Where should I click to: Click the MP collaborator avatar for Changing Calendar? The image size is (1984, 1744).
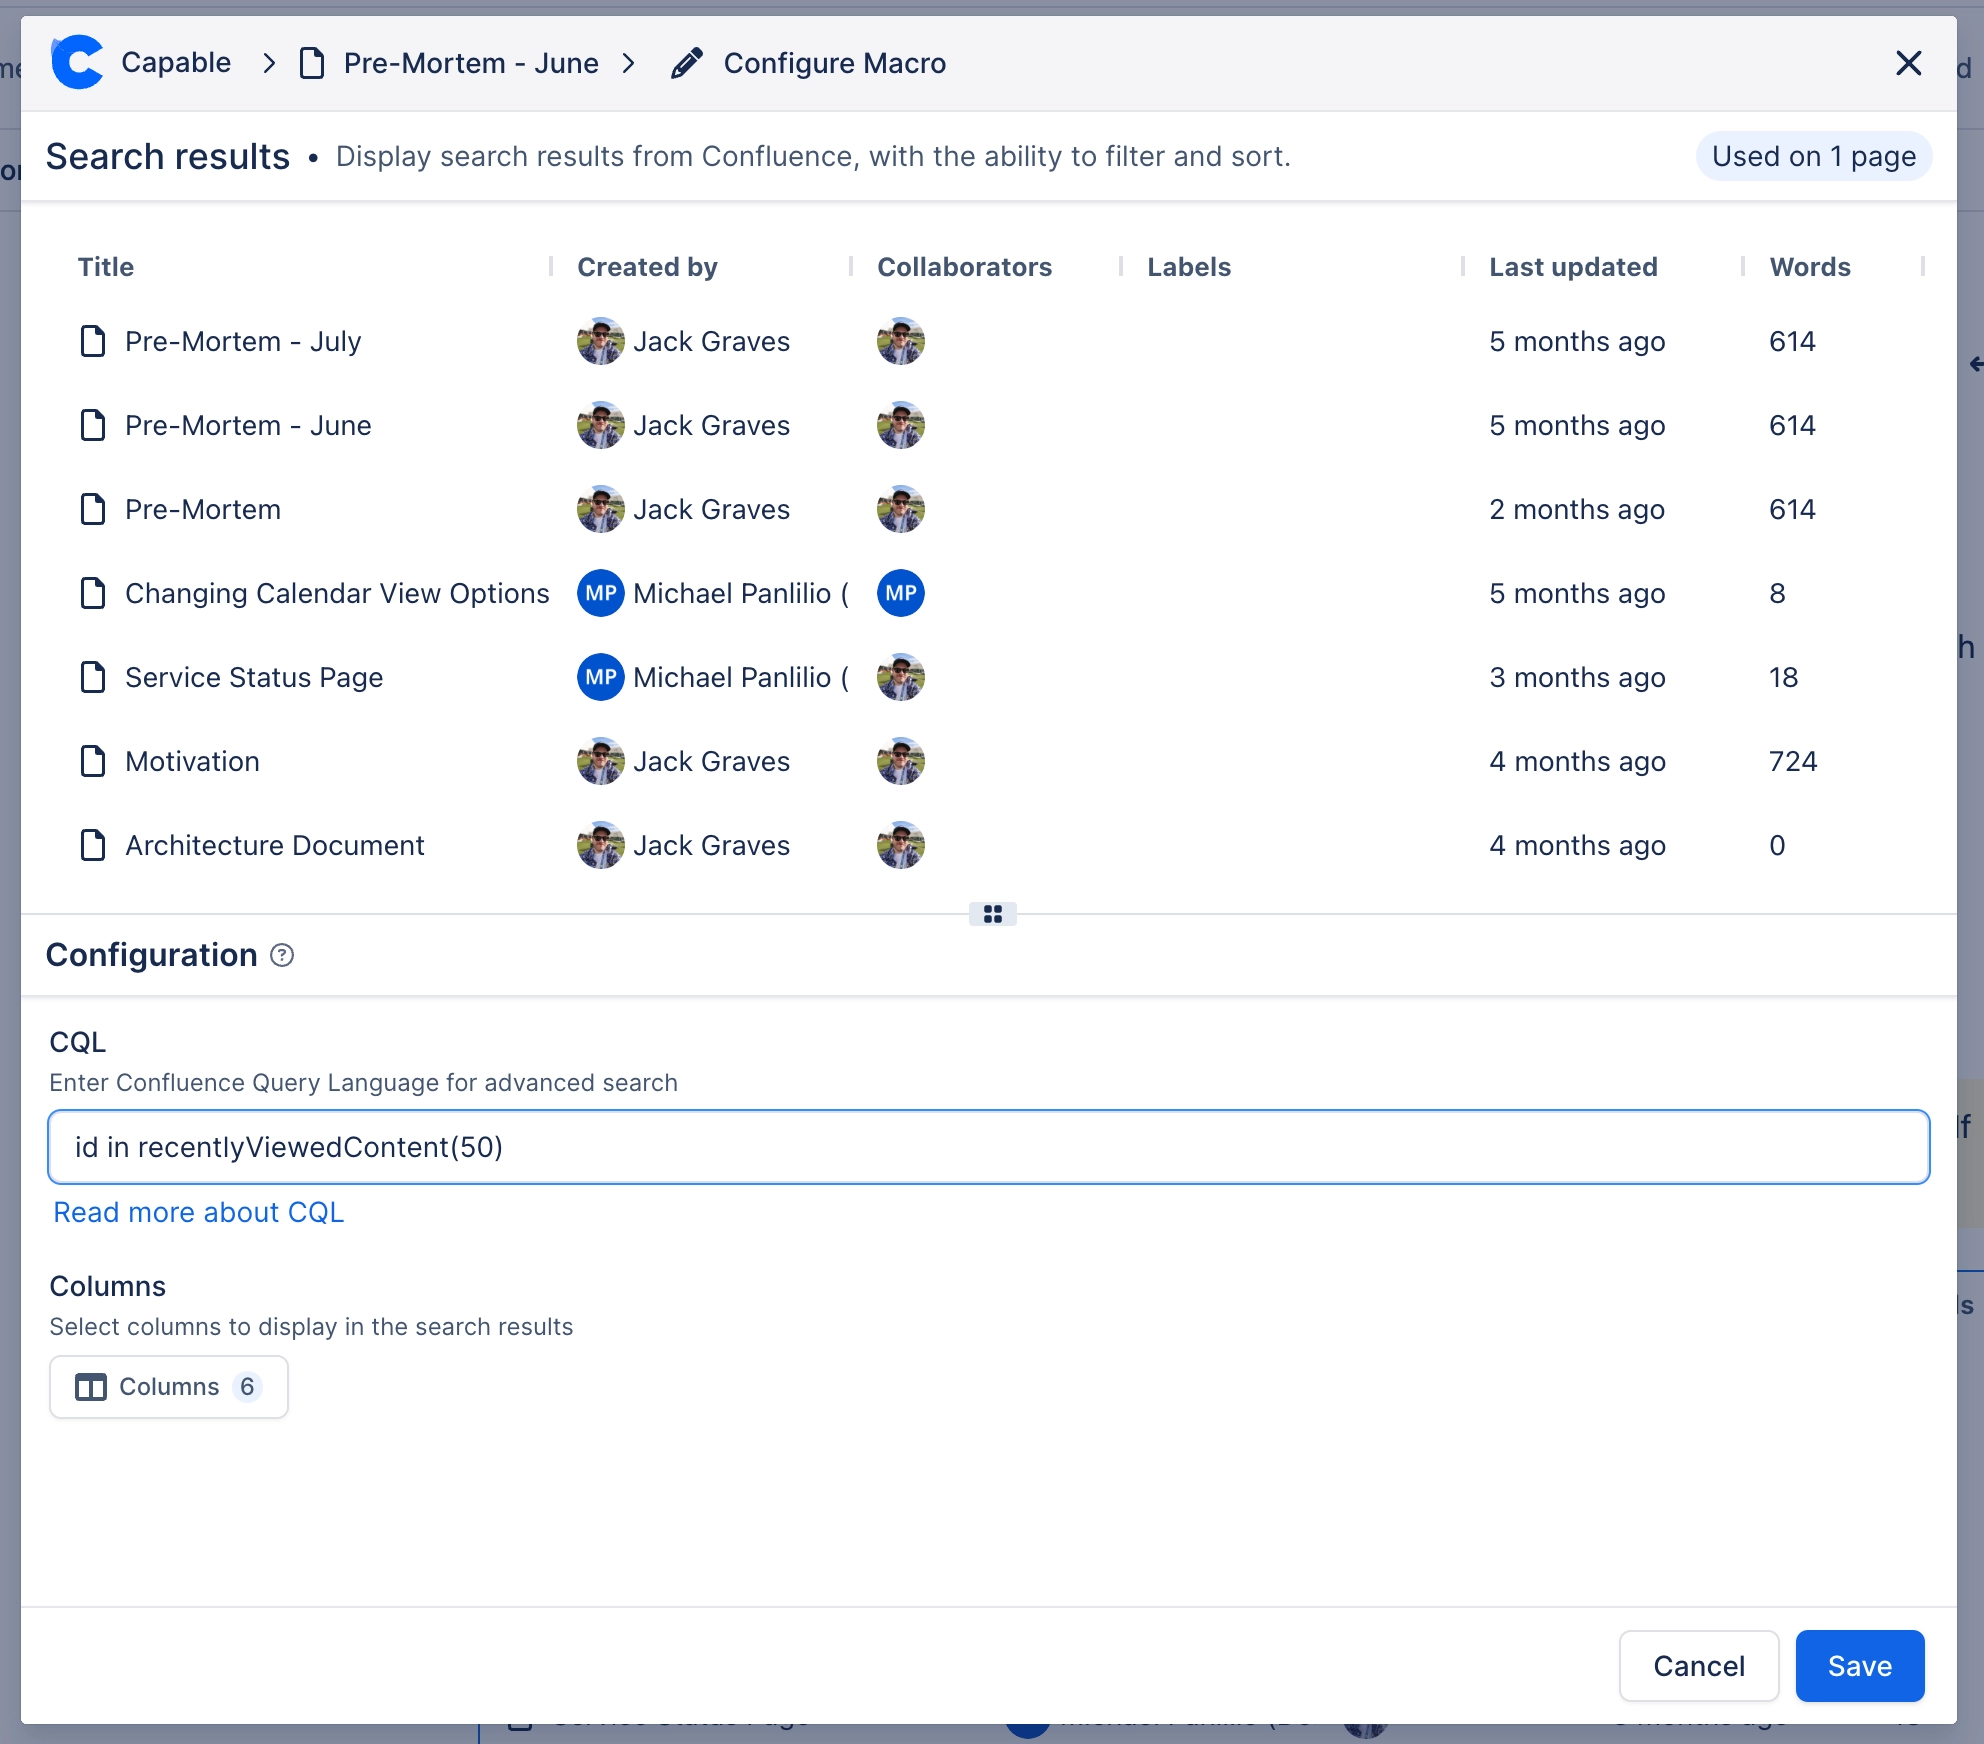click(x=900, y=593)
